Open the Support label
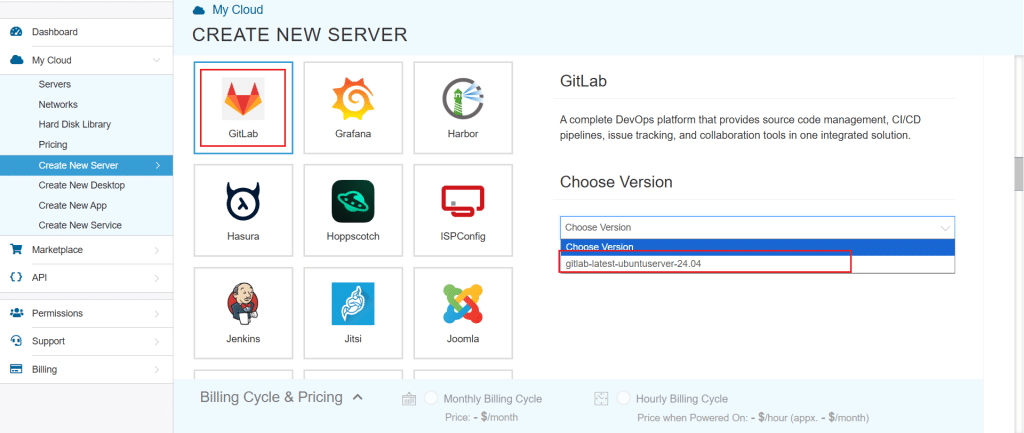Screen dimensions: 1024x433 coord(48,341)
